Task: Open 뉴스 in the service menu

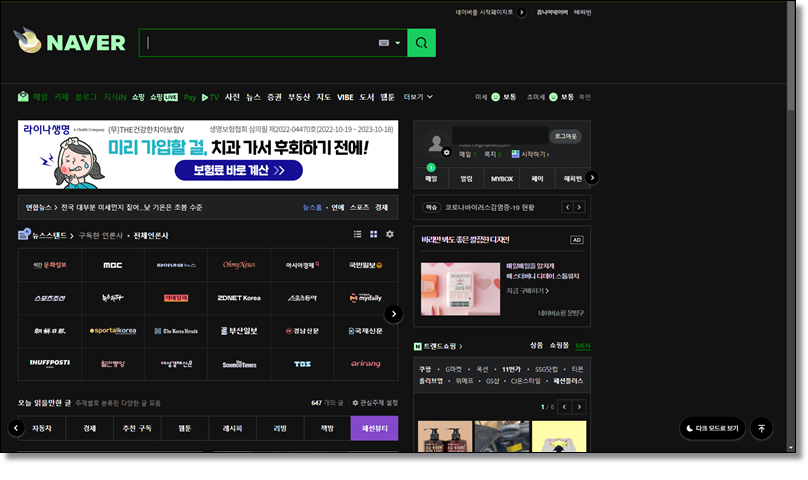Action: point(253,97)
